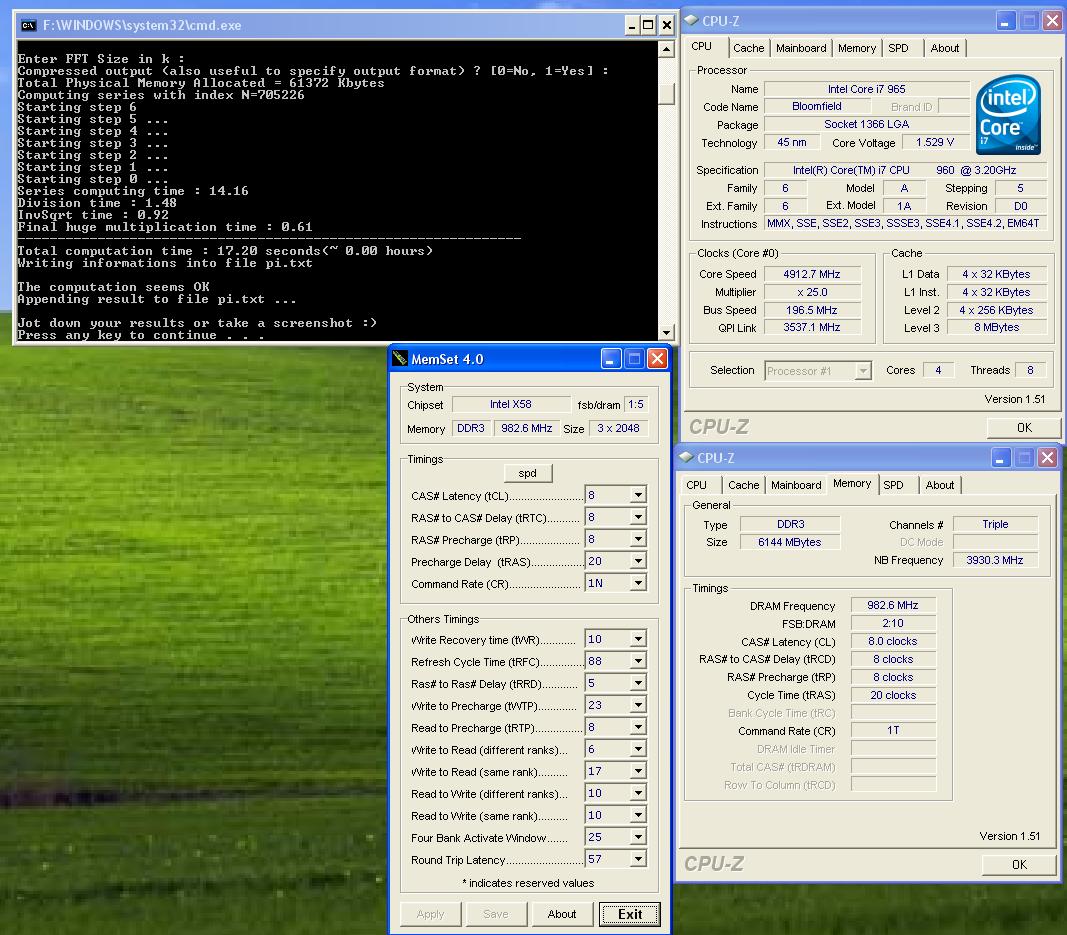Maximize the cmd.exe window
Screen dimensions: 1067x935
point(649,26)
